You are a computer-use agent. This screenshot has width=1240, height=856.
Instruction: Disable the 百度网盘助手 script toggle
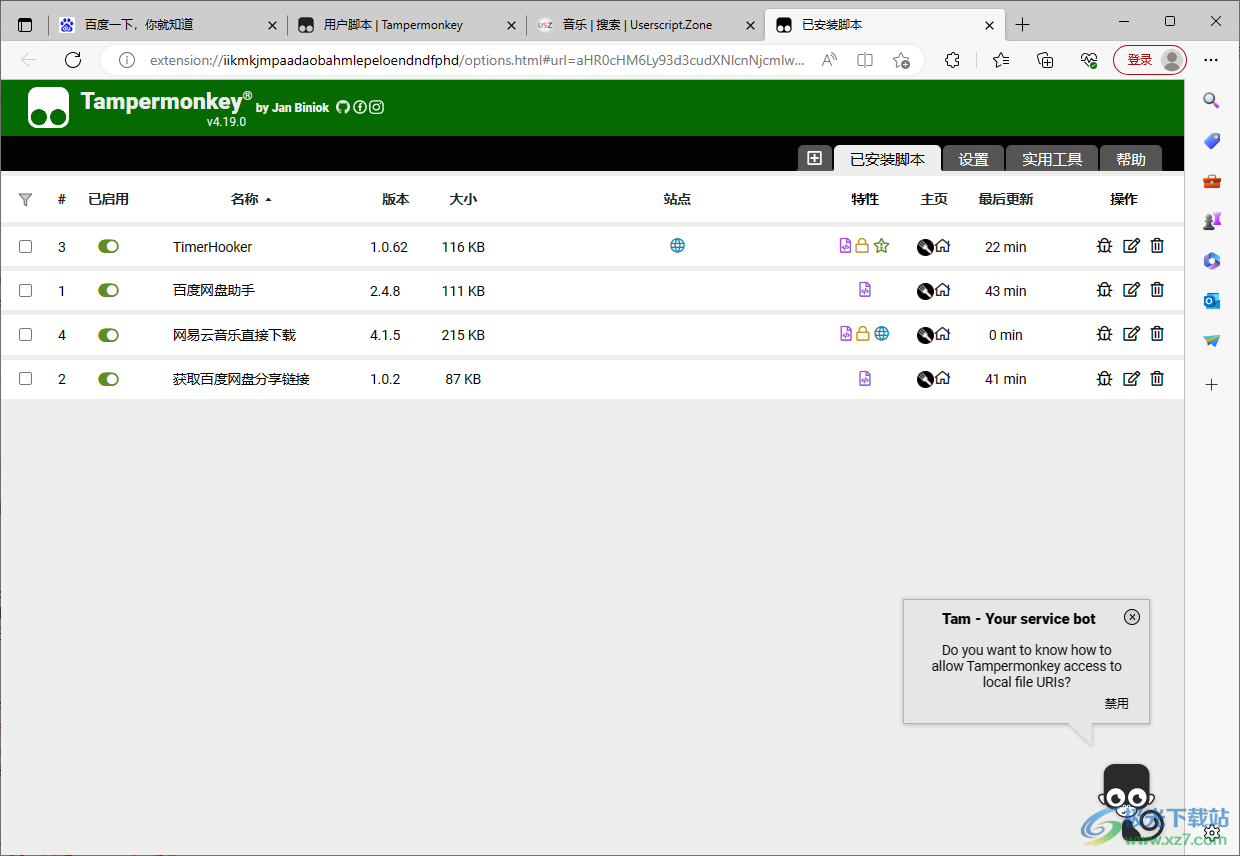[108, 290]
